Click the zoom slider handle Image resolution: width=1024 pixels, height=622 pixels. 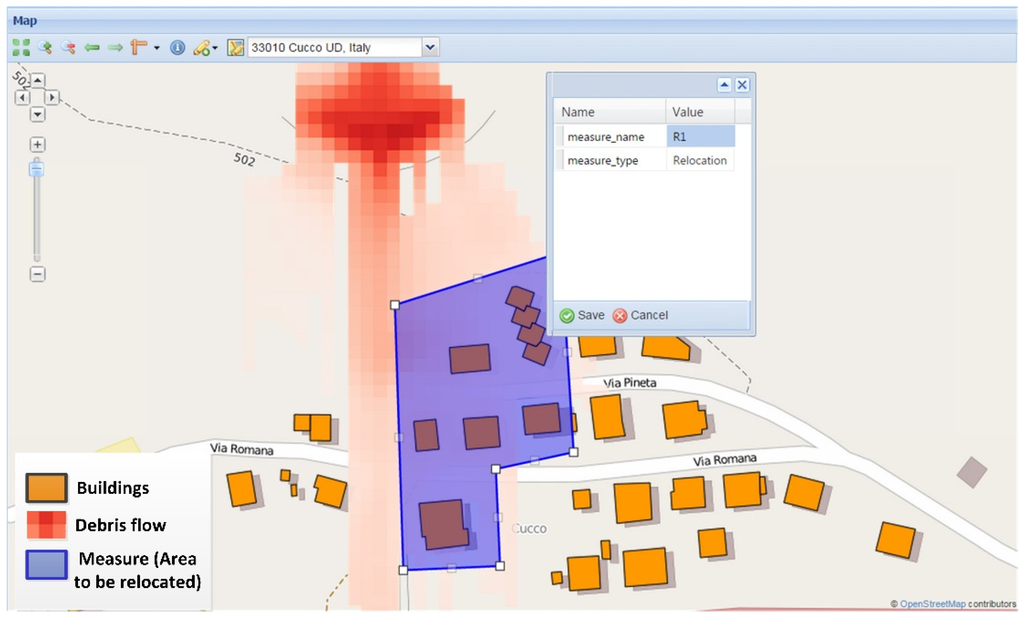click(37, 169)
